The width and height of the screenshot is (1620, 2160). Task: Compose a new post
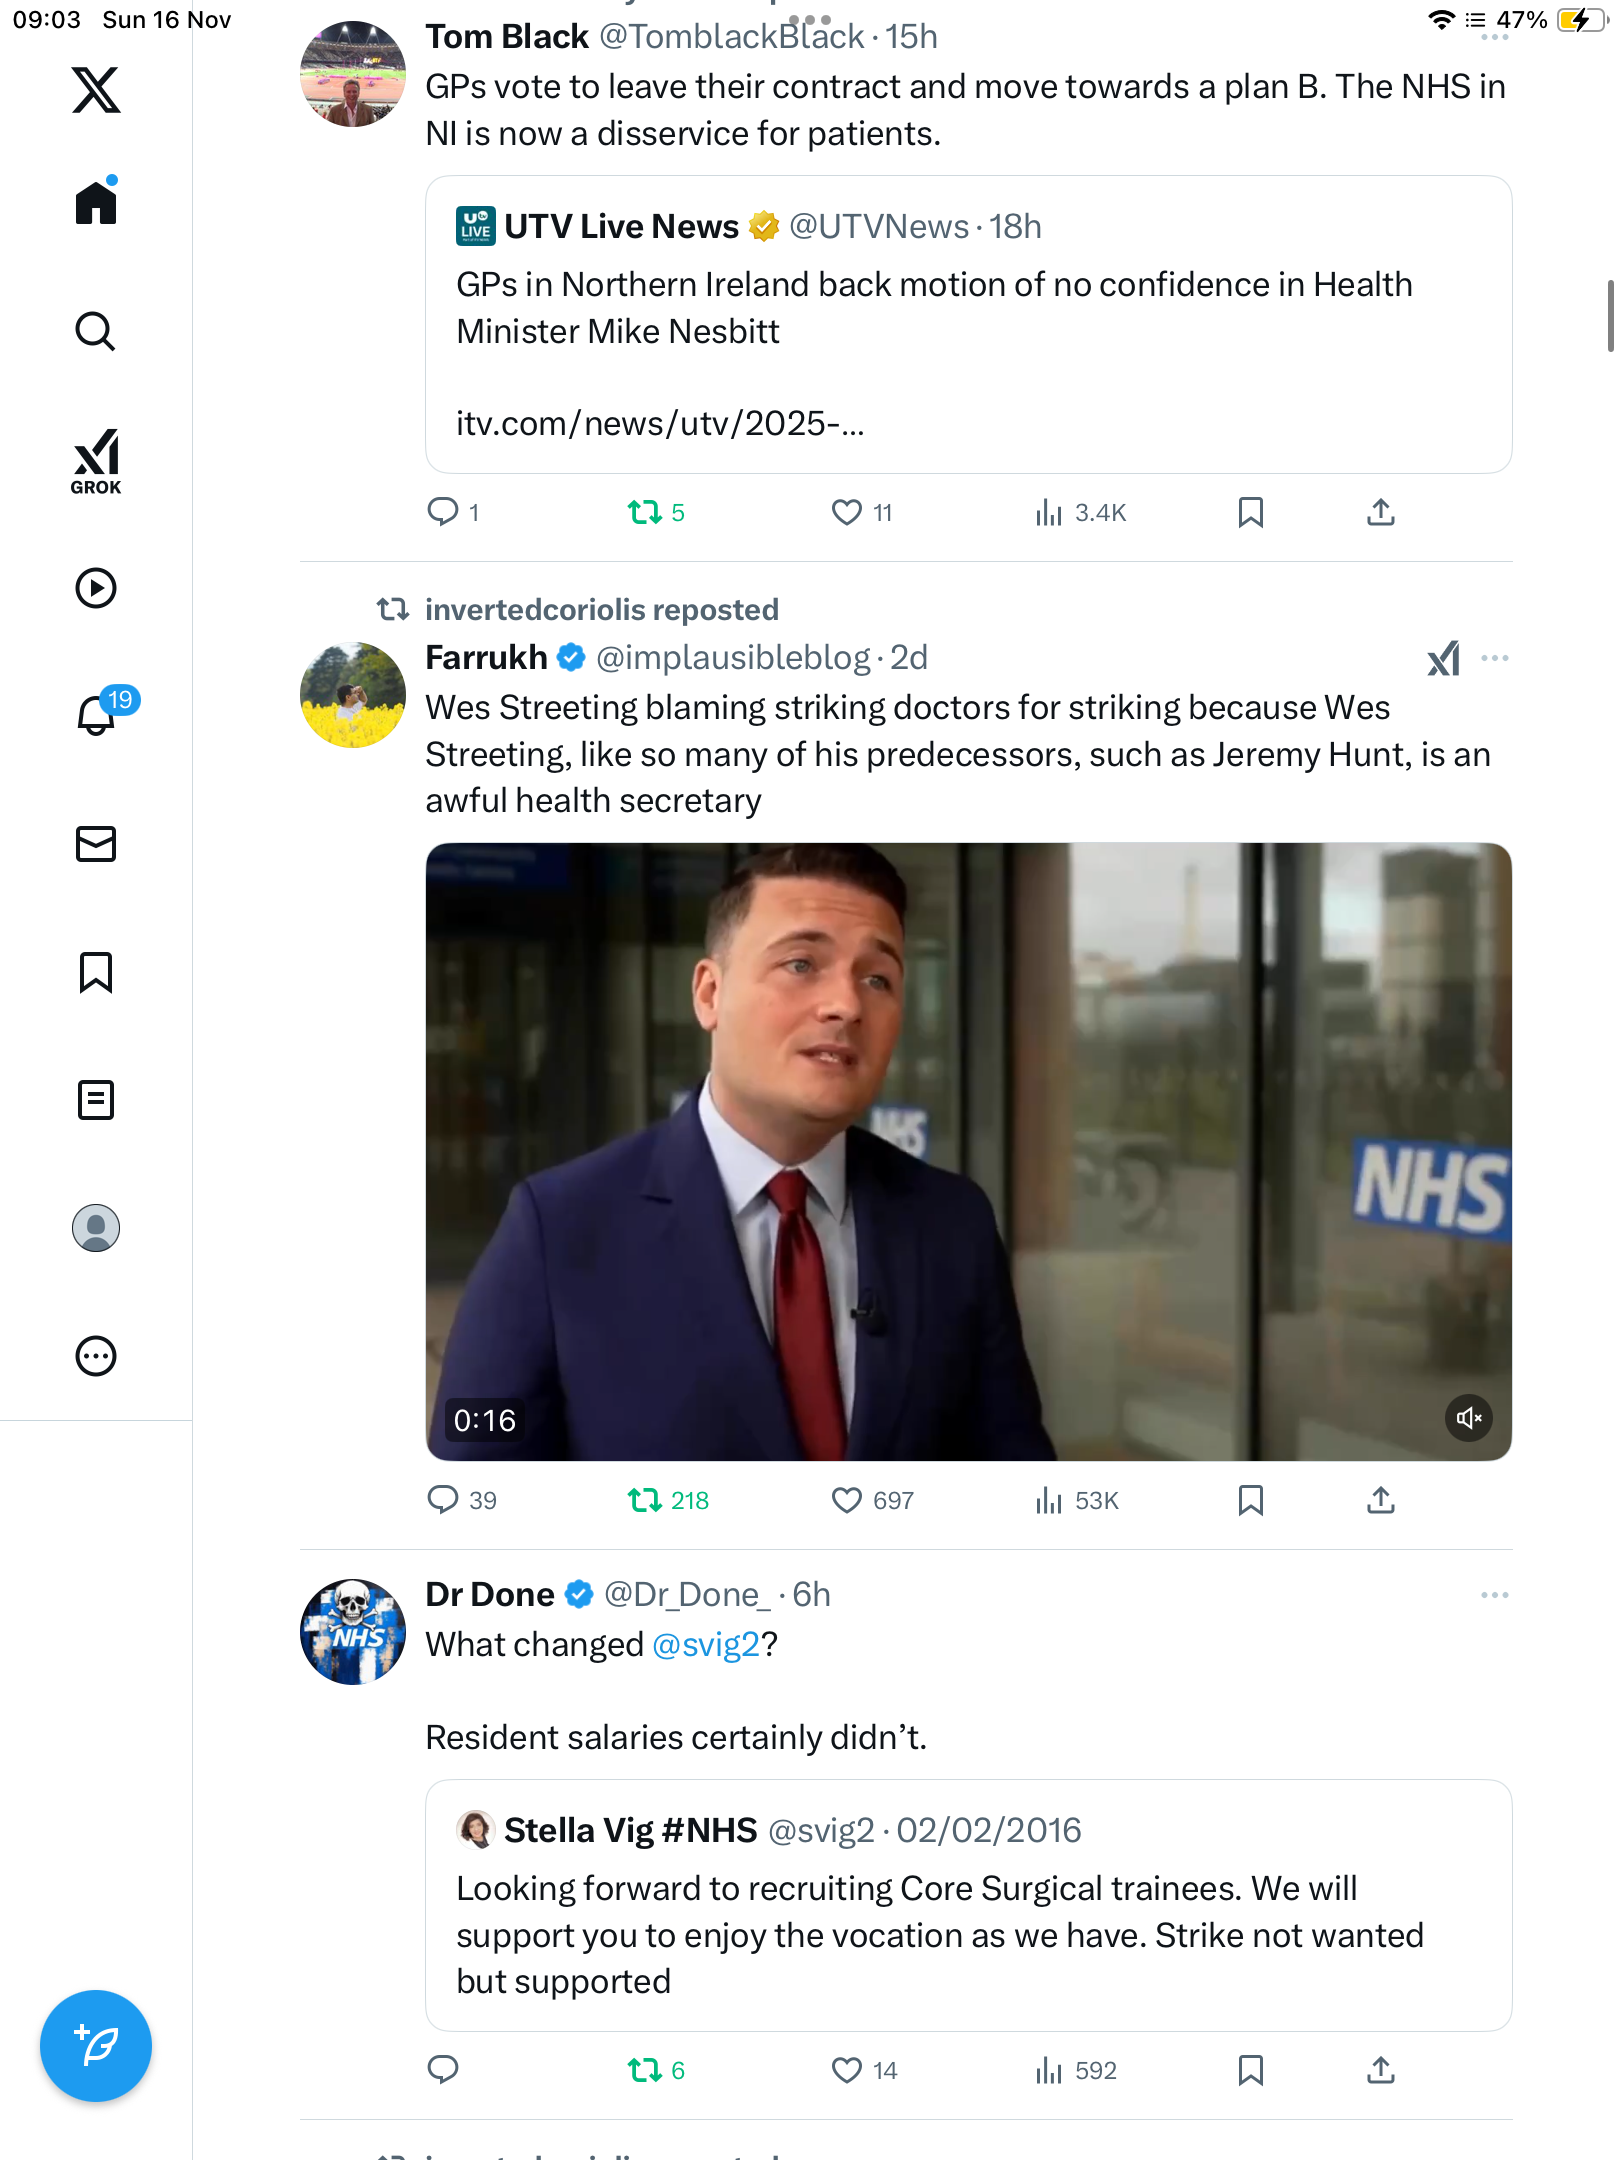pos(96,2045)
